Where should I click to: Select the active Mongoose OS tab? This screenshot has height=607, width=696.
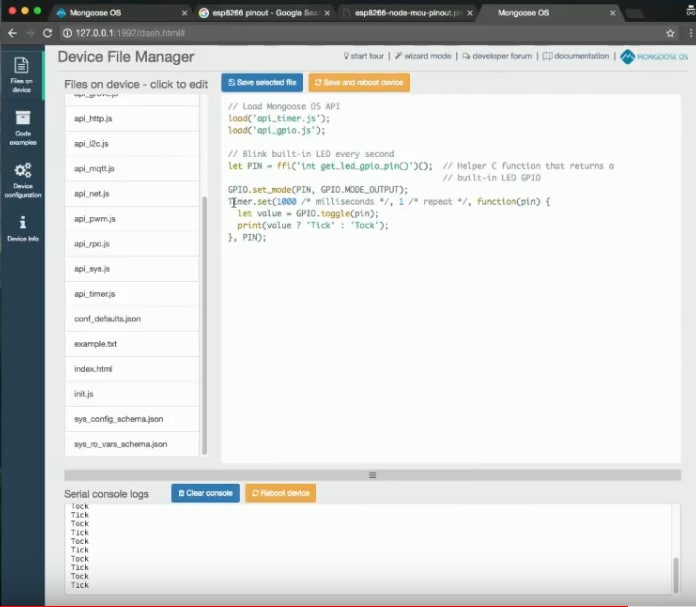click(550, 13)
